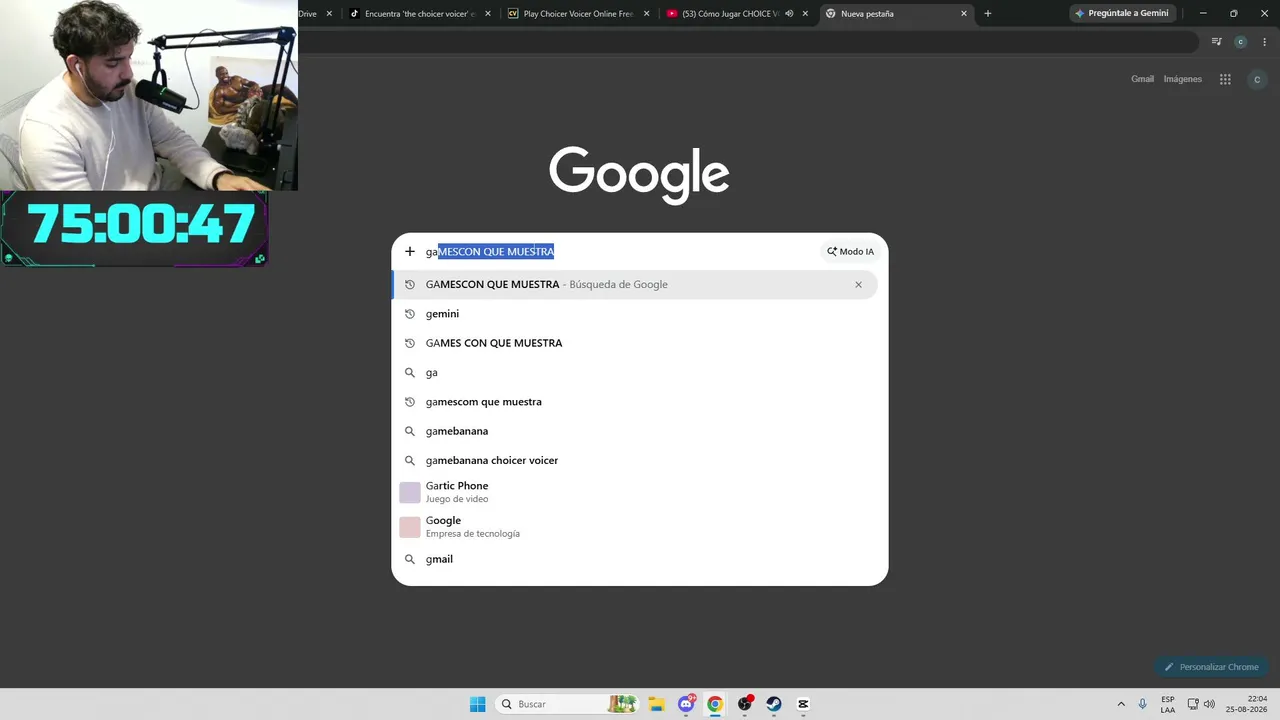
Task: Click Personalizar Chrome button
Action: tap(1211, 667)
